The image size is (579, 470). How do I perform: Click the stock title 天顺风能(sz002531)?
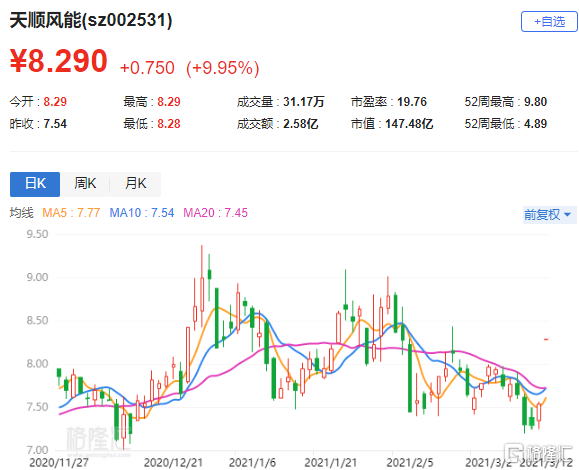point(91,20)
